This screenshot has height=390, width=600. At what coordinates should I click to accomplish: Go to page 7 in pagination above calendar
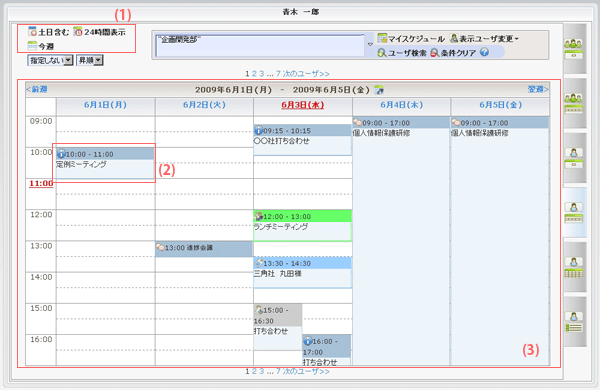tap(278, 73)
